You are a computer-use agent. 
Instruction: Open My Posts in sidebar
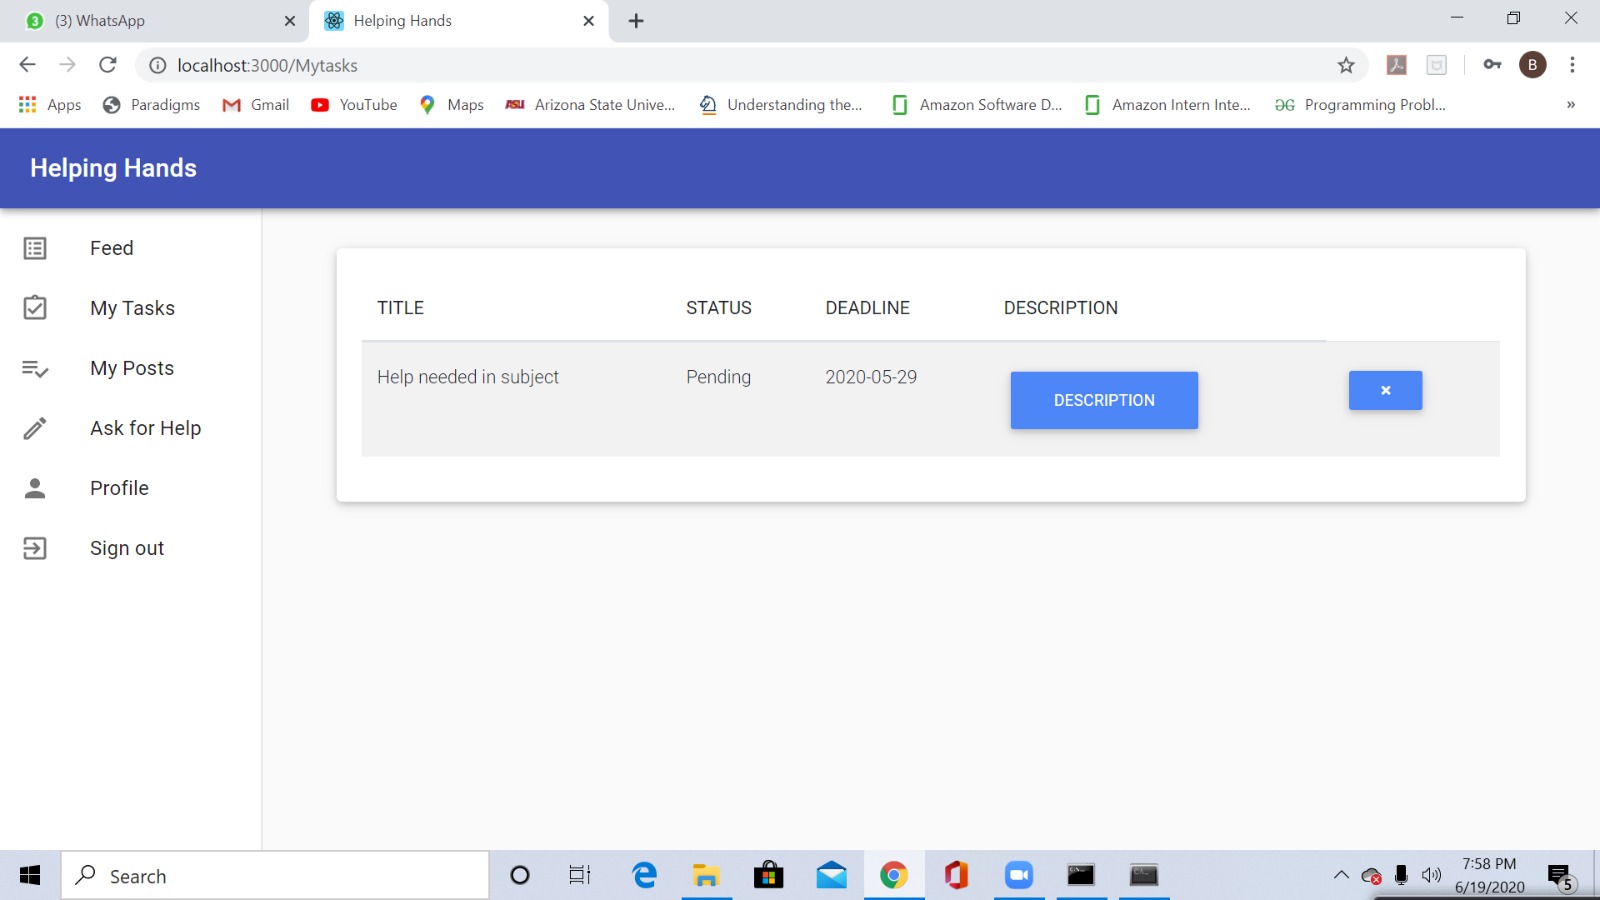coord(132,368)
